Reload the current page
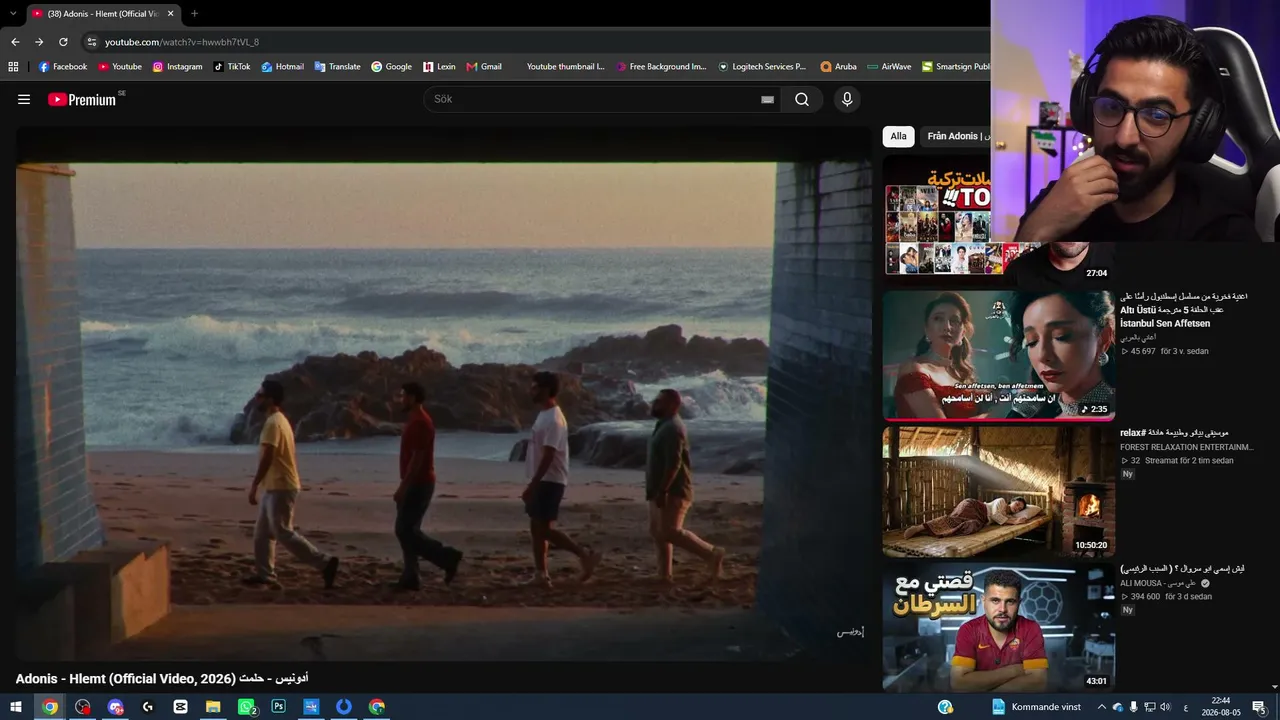Image resolution: width=1280 pixels, height=720 pixels. (63, 42)
